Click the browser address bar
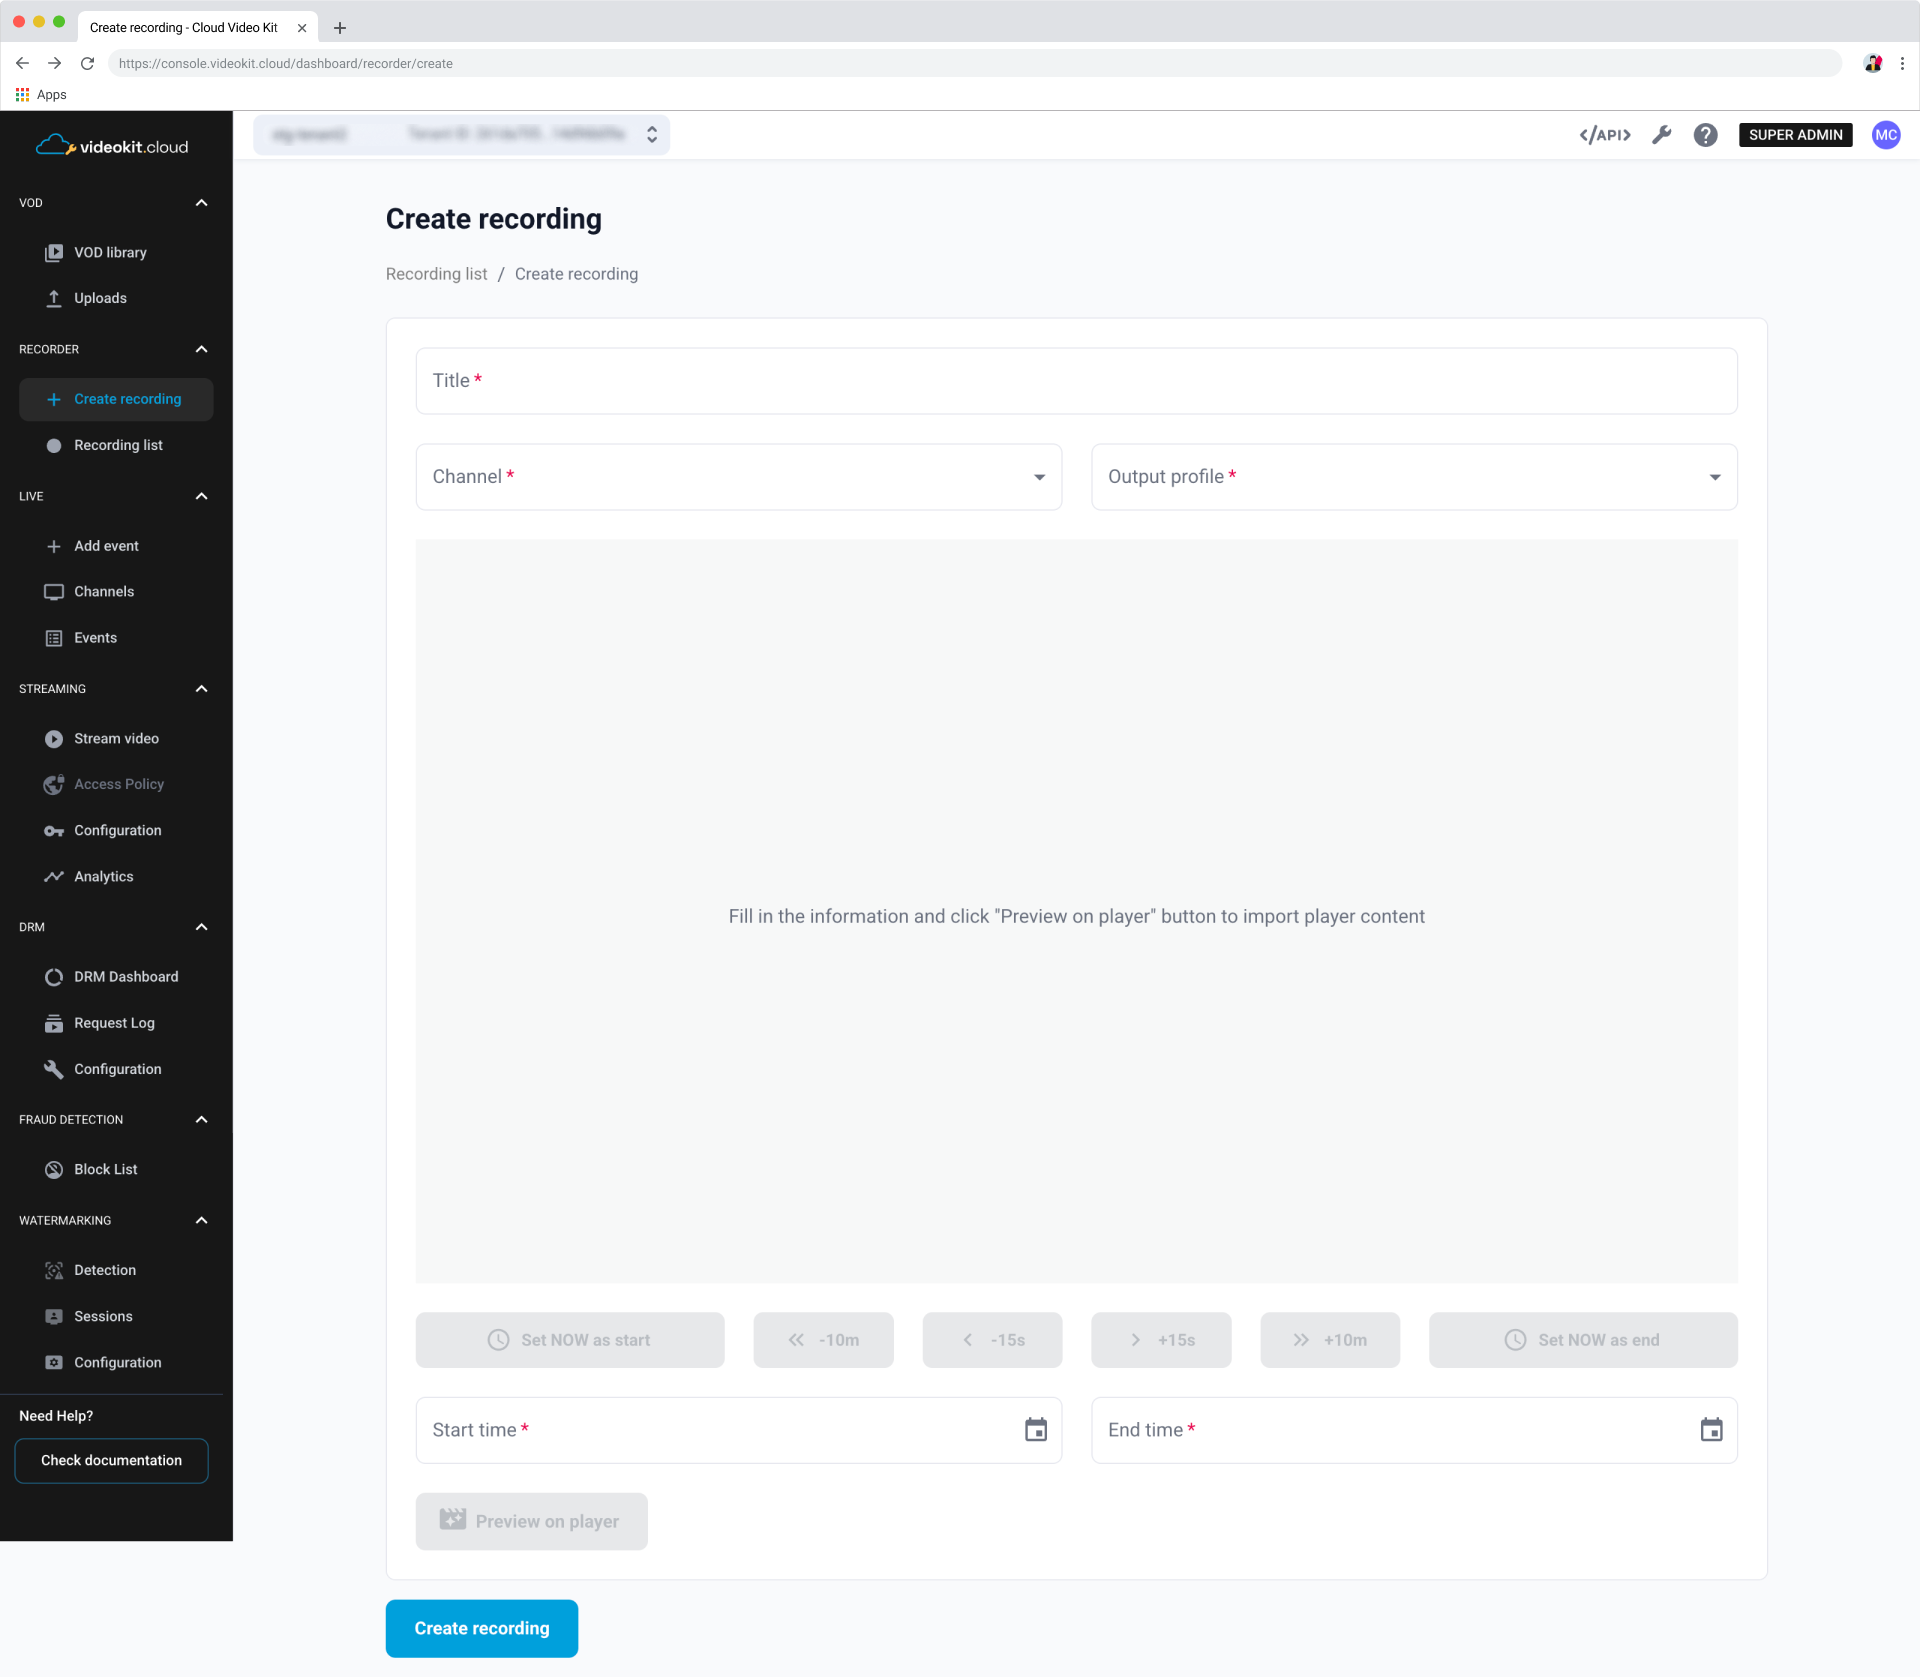 point(975,63)
